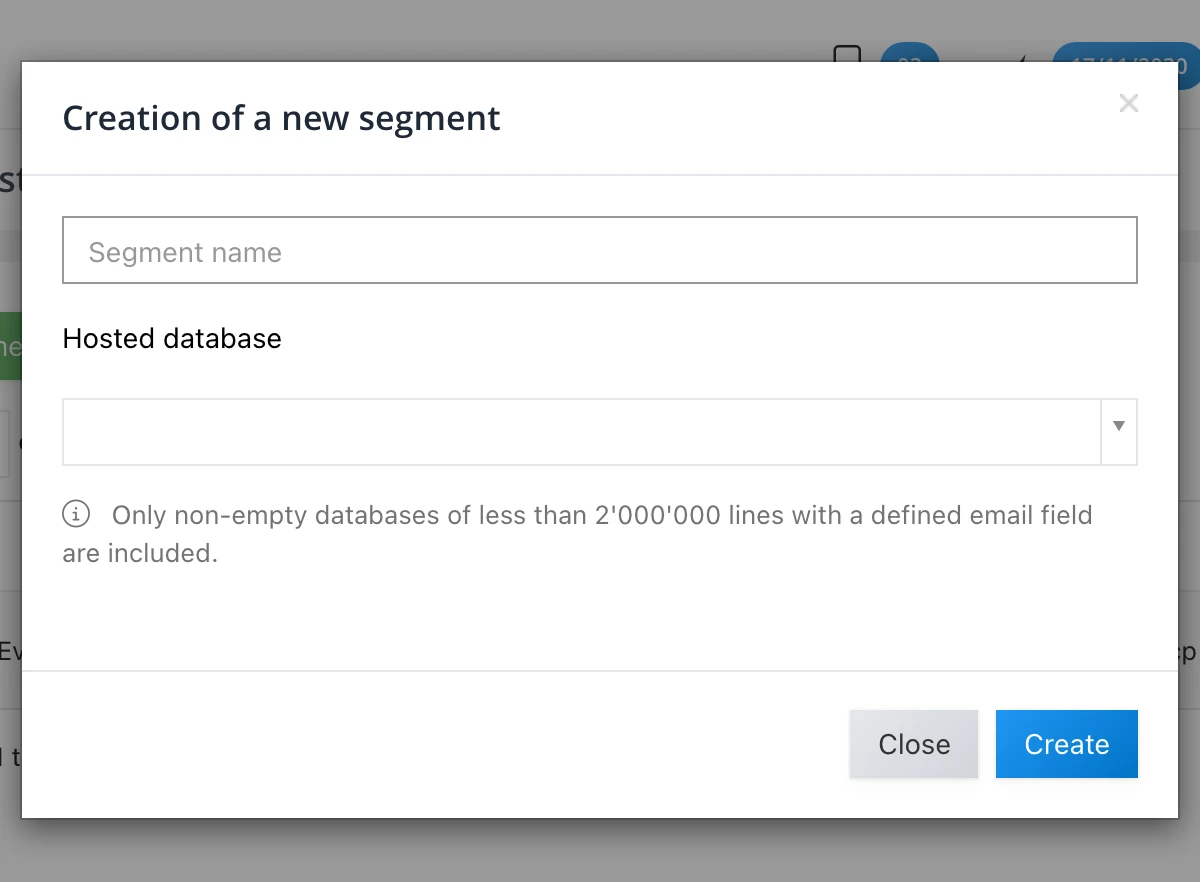
Task: Click Close to cancel segment creation
Action: click(913, 744)
